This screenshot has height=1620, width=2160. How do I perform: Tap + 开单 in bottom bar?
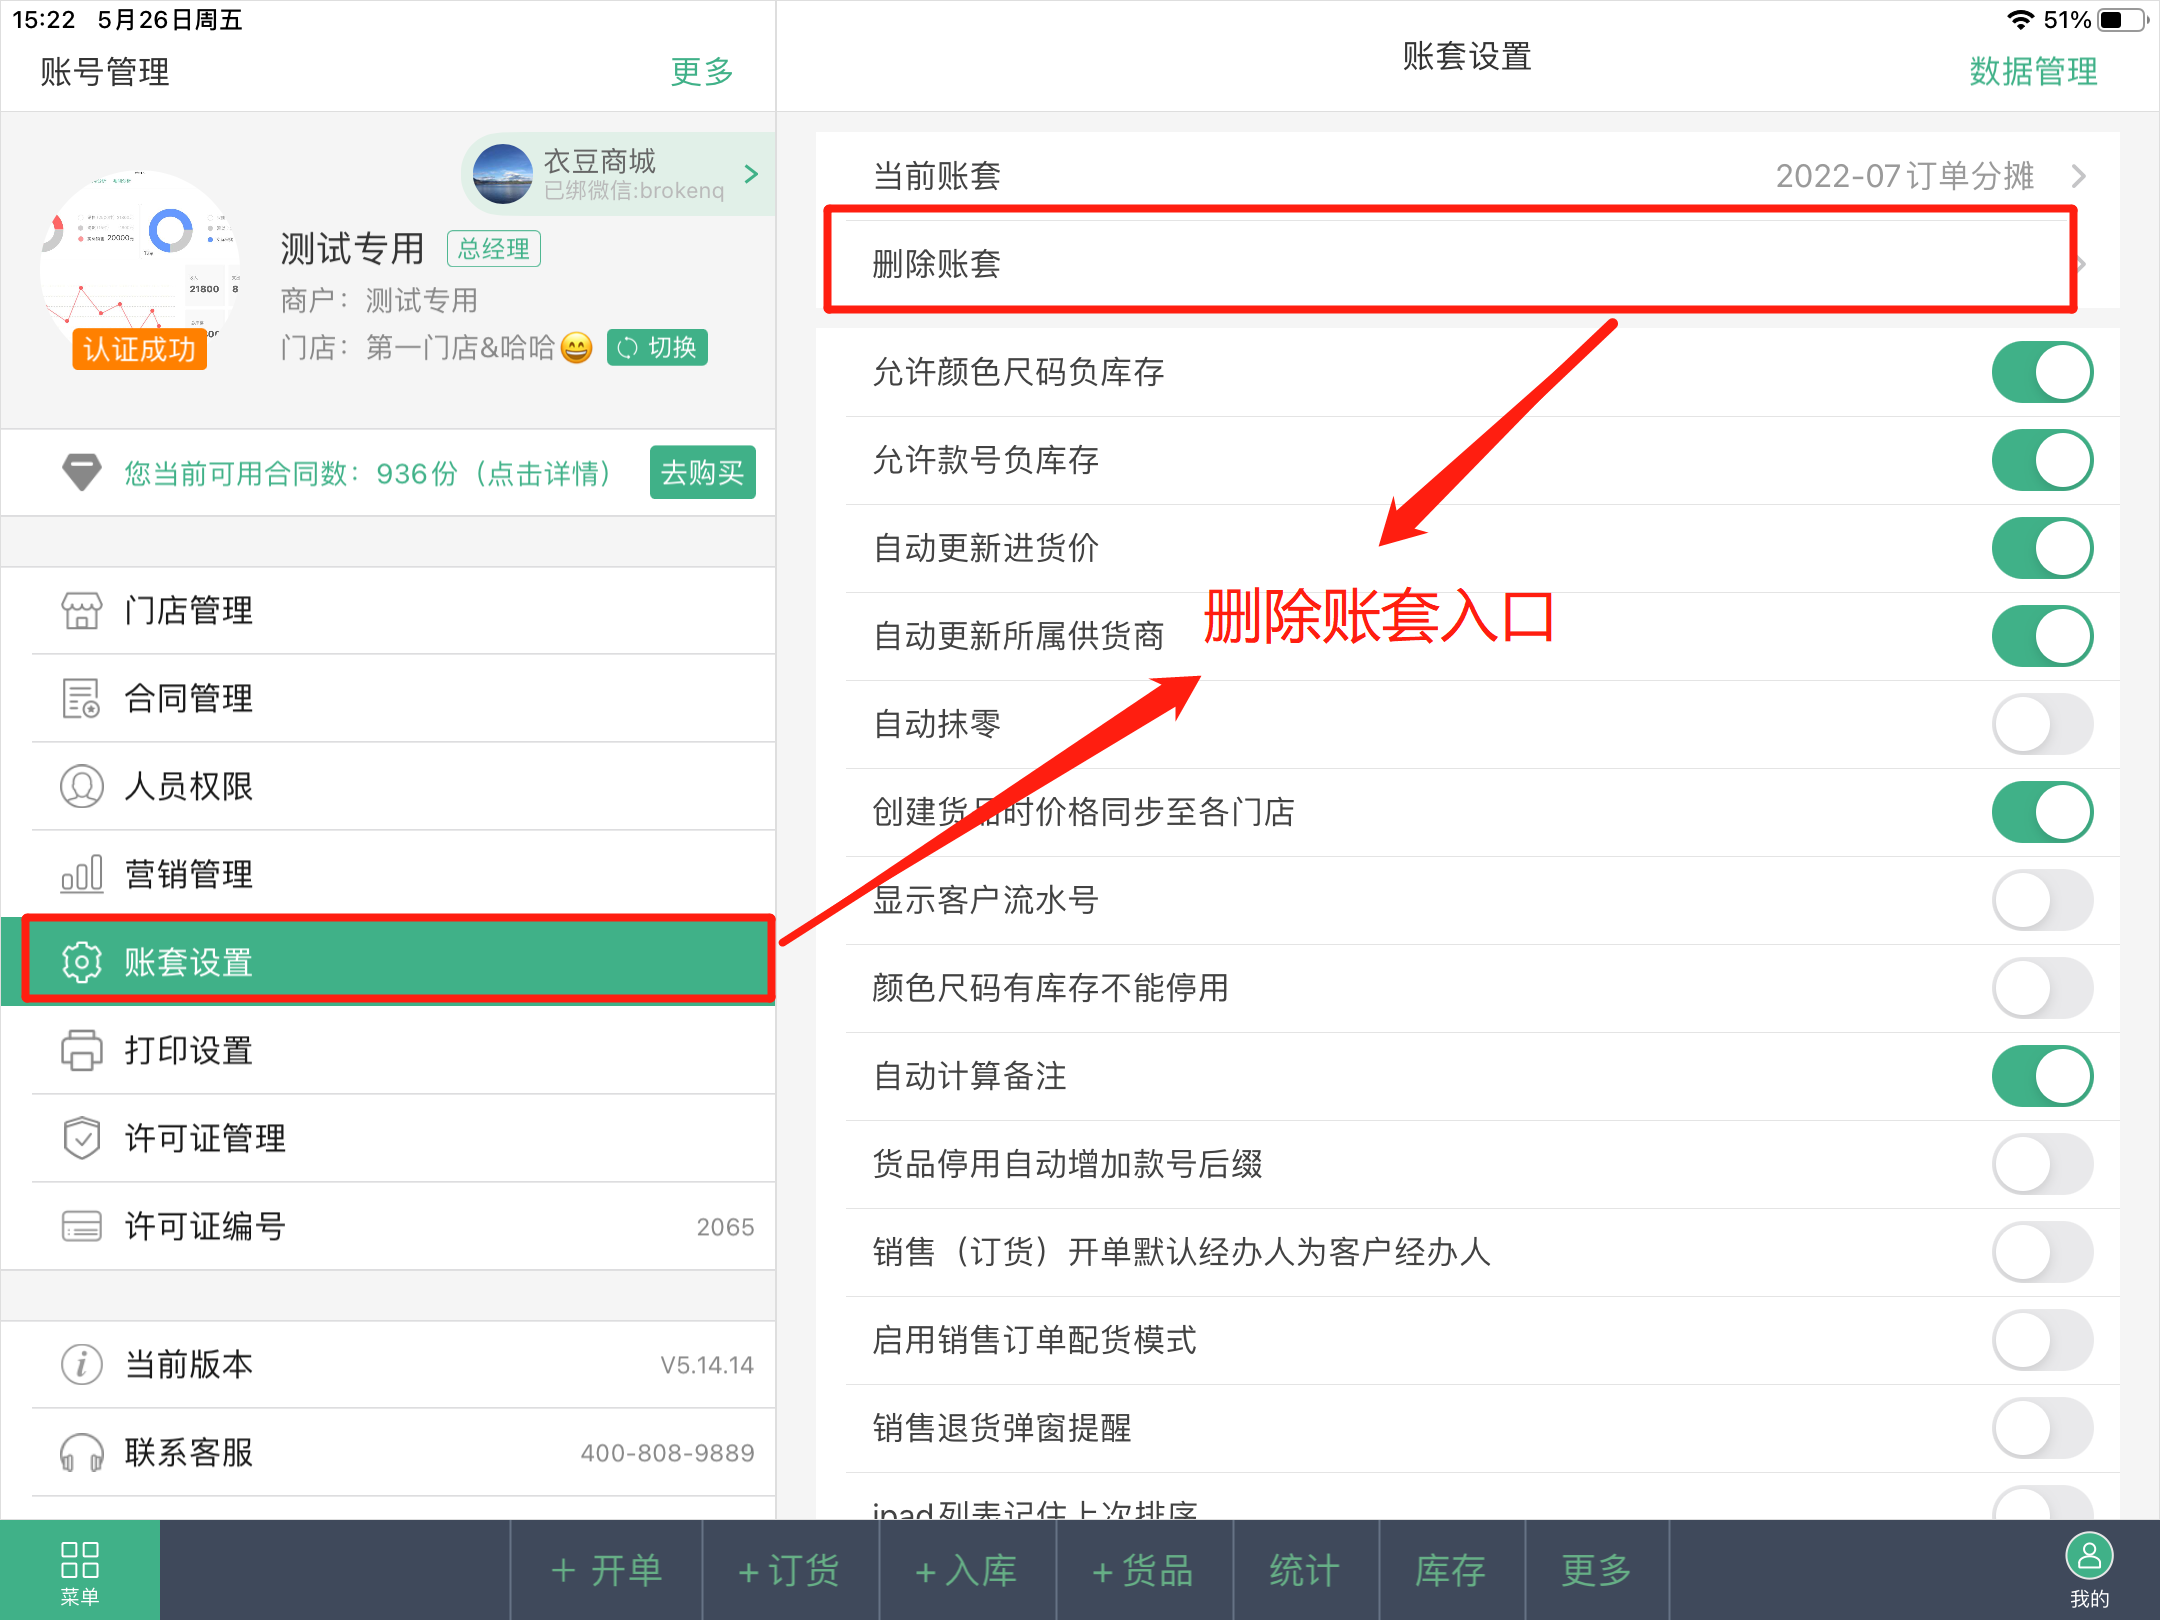tap(606, 1570)
